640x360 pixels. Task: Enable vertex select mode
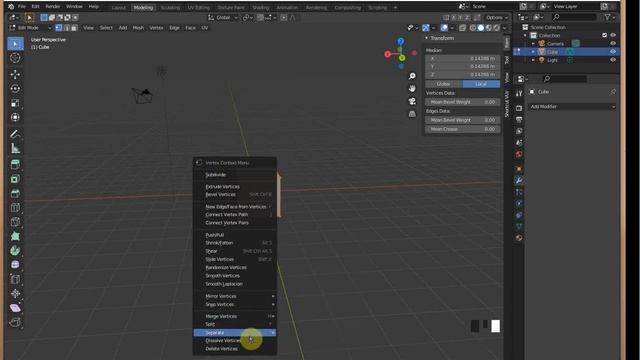click(x=59, y=28)
